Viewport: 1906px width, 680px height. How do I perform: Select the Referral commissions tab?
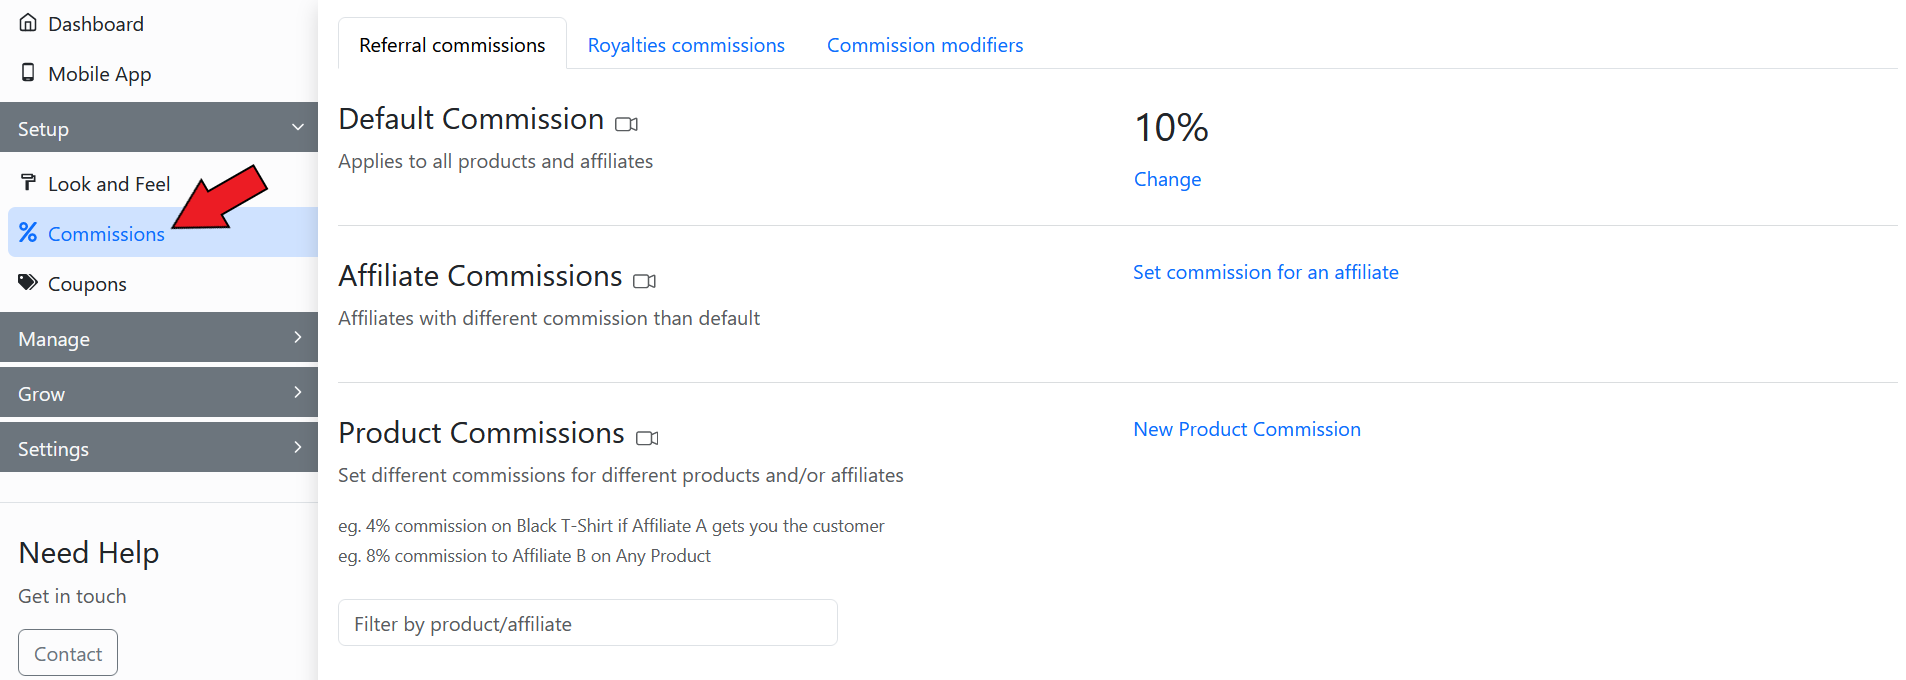tap(452, 45)
